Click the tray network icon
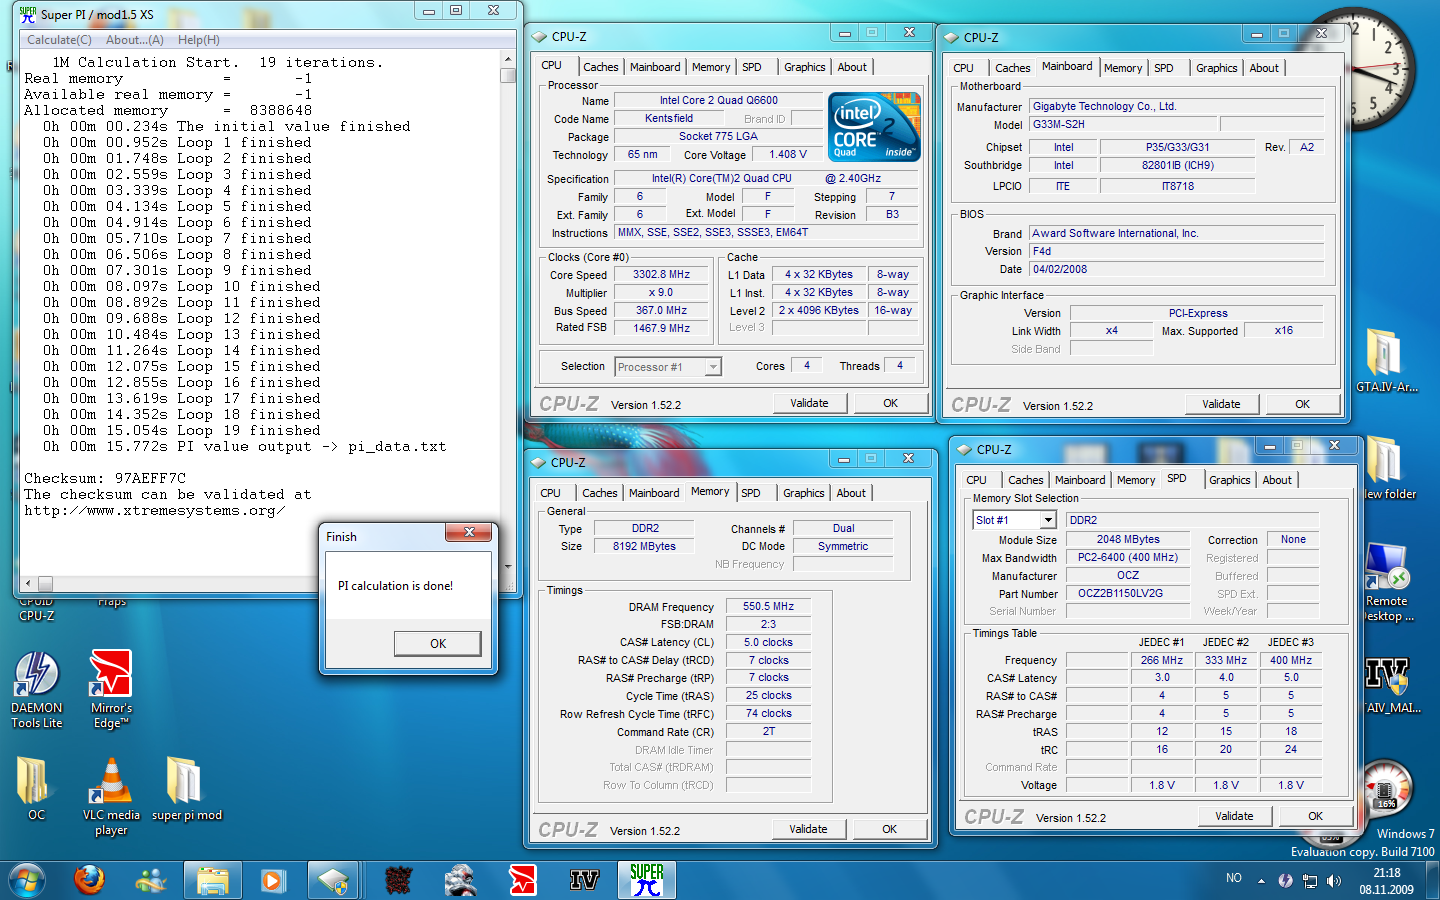Viewport: 1440px width, 900px height. pyautogui.click(x=1310, y=881)
